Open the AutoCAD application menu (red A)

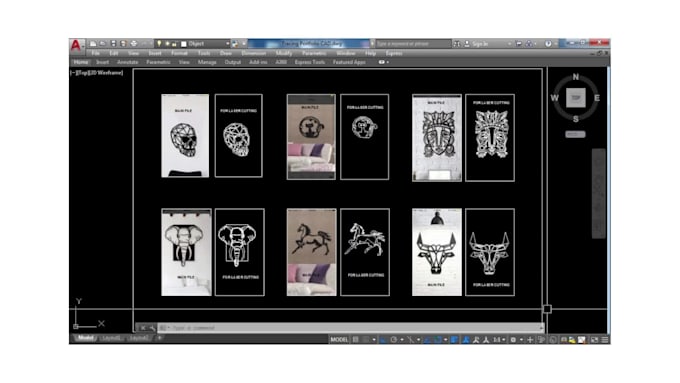pyautogui.click(x=76, y=45)
